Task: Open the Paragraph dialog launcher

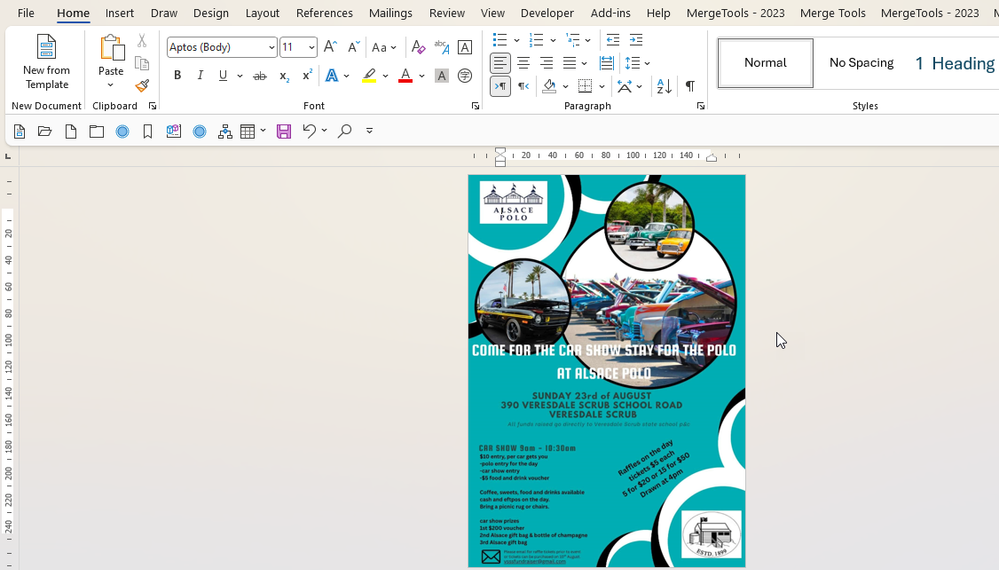Action: point(701,106)
